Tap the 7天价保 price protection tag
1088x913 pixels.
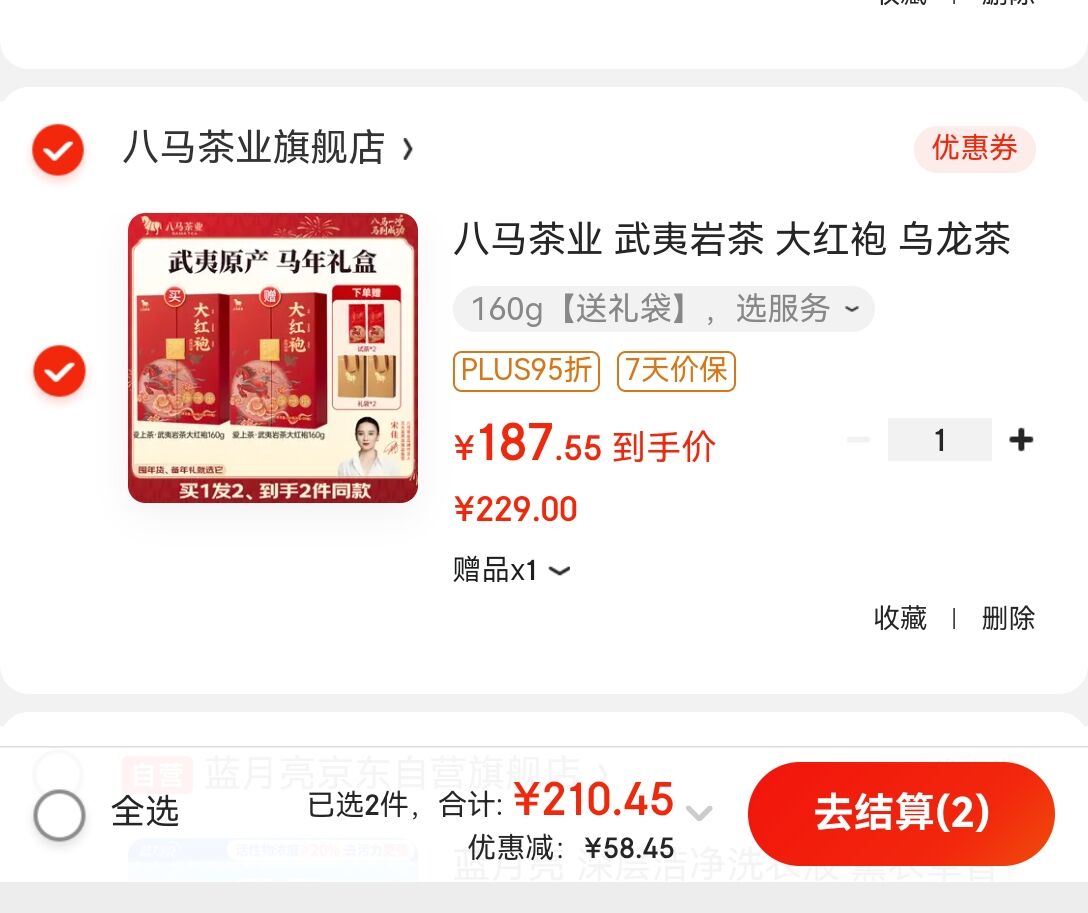click(x=676, y=370)
